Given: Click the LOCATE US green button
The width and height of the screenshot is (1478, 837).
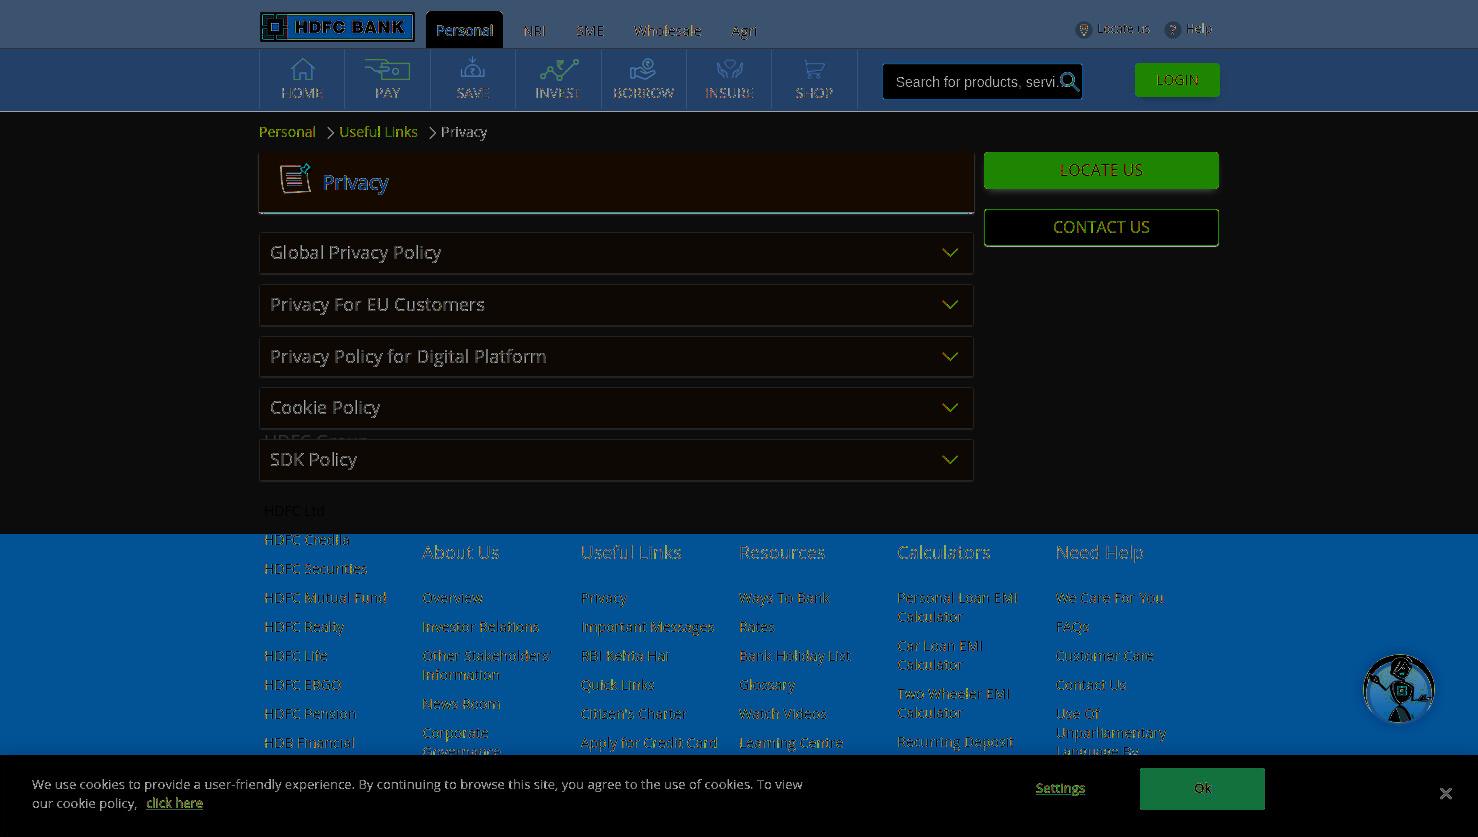Looking at the screenshot, I should coord(1101,170).
